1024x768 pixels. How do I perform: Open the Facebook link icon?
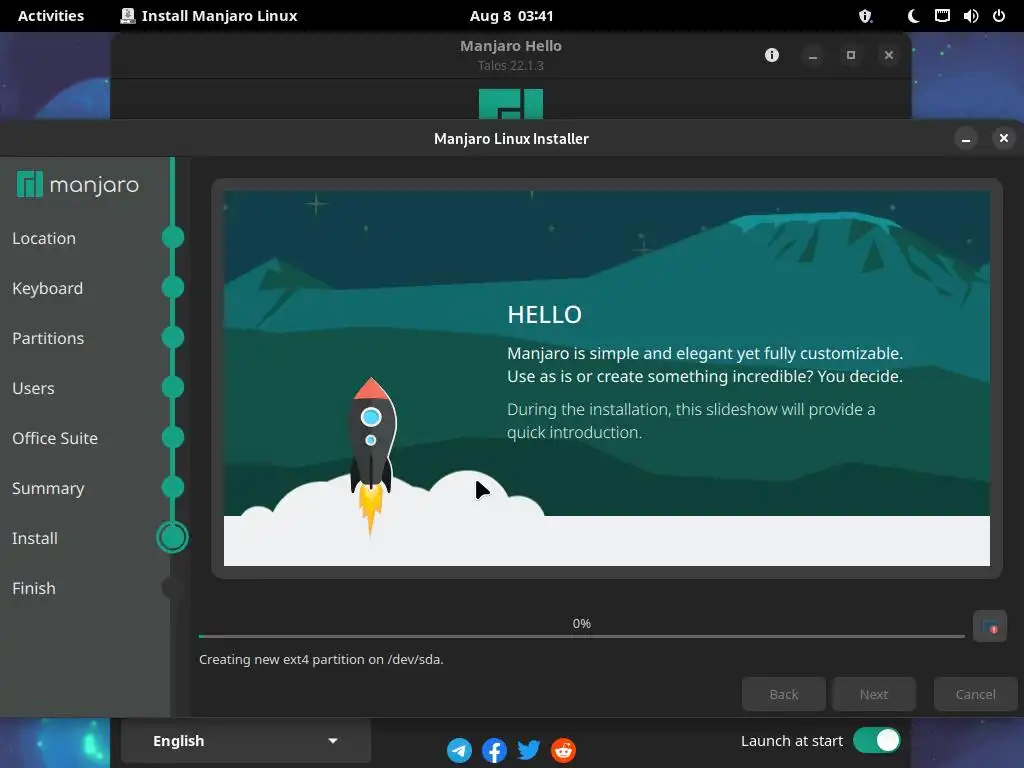point(494,750)
